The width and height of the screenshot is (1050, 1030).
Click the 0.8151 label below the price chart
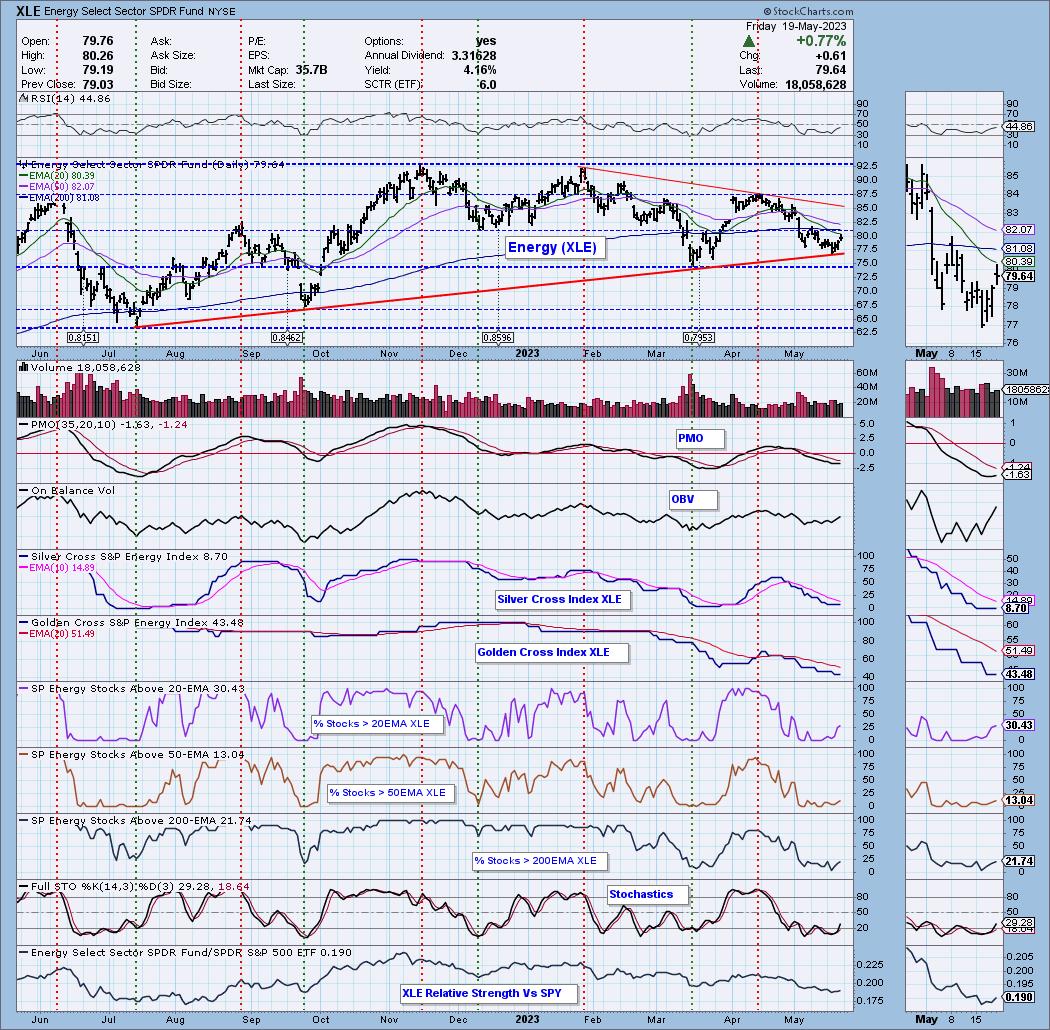[x=83, y=338]
